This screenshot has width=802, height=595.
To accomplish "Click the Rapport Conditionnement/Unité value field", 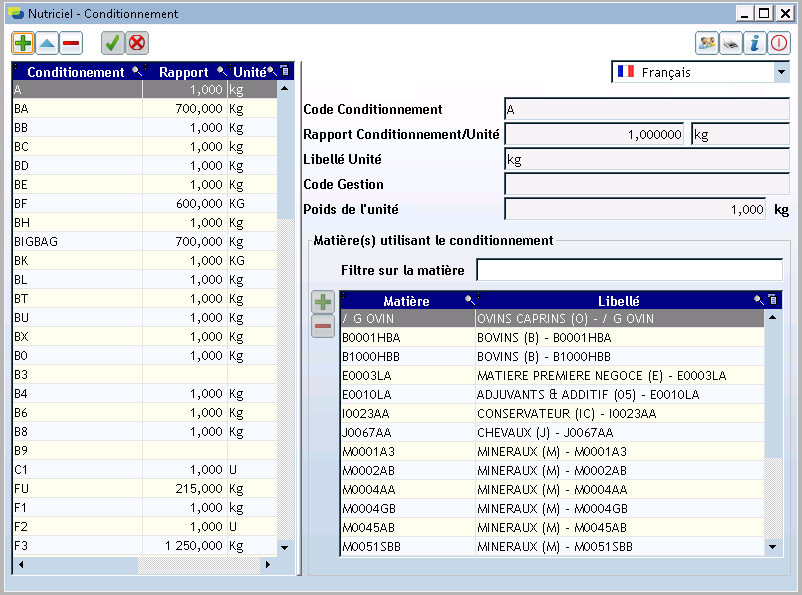I will coord(594,135).
